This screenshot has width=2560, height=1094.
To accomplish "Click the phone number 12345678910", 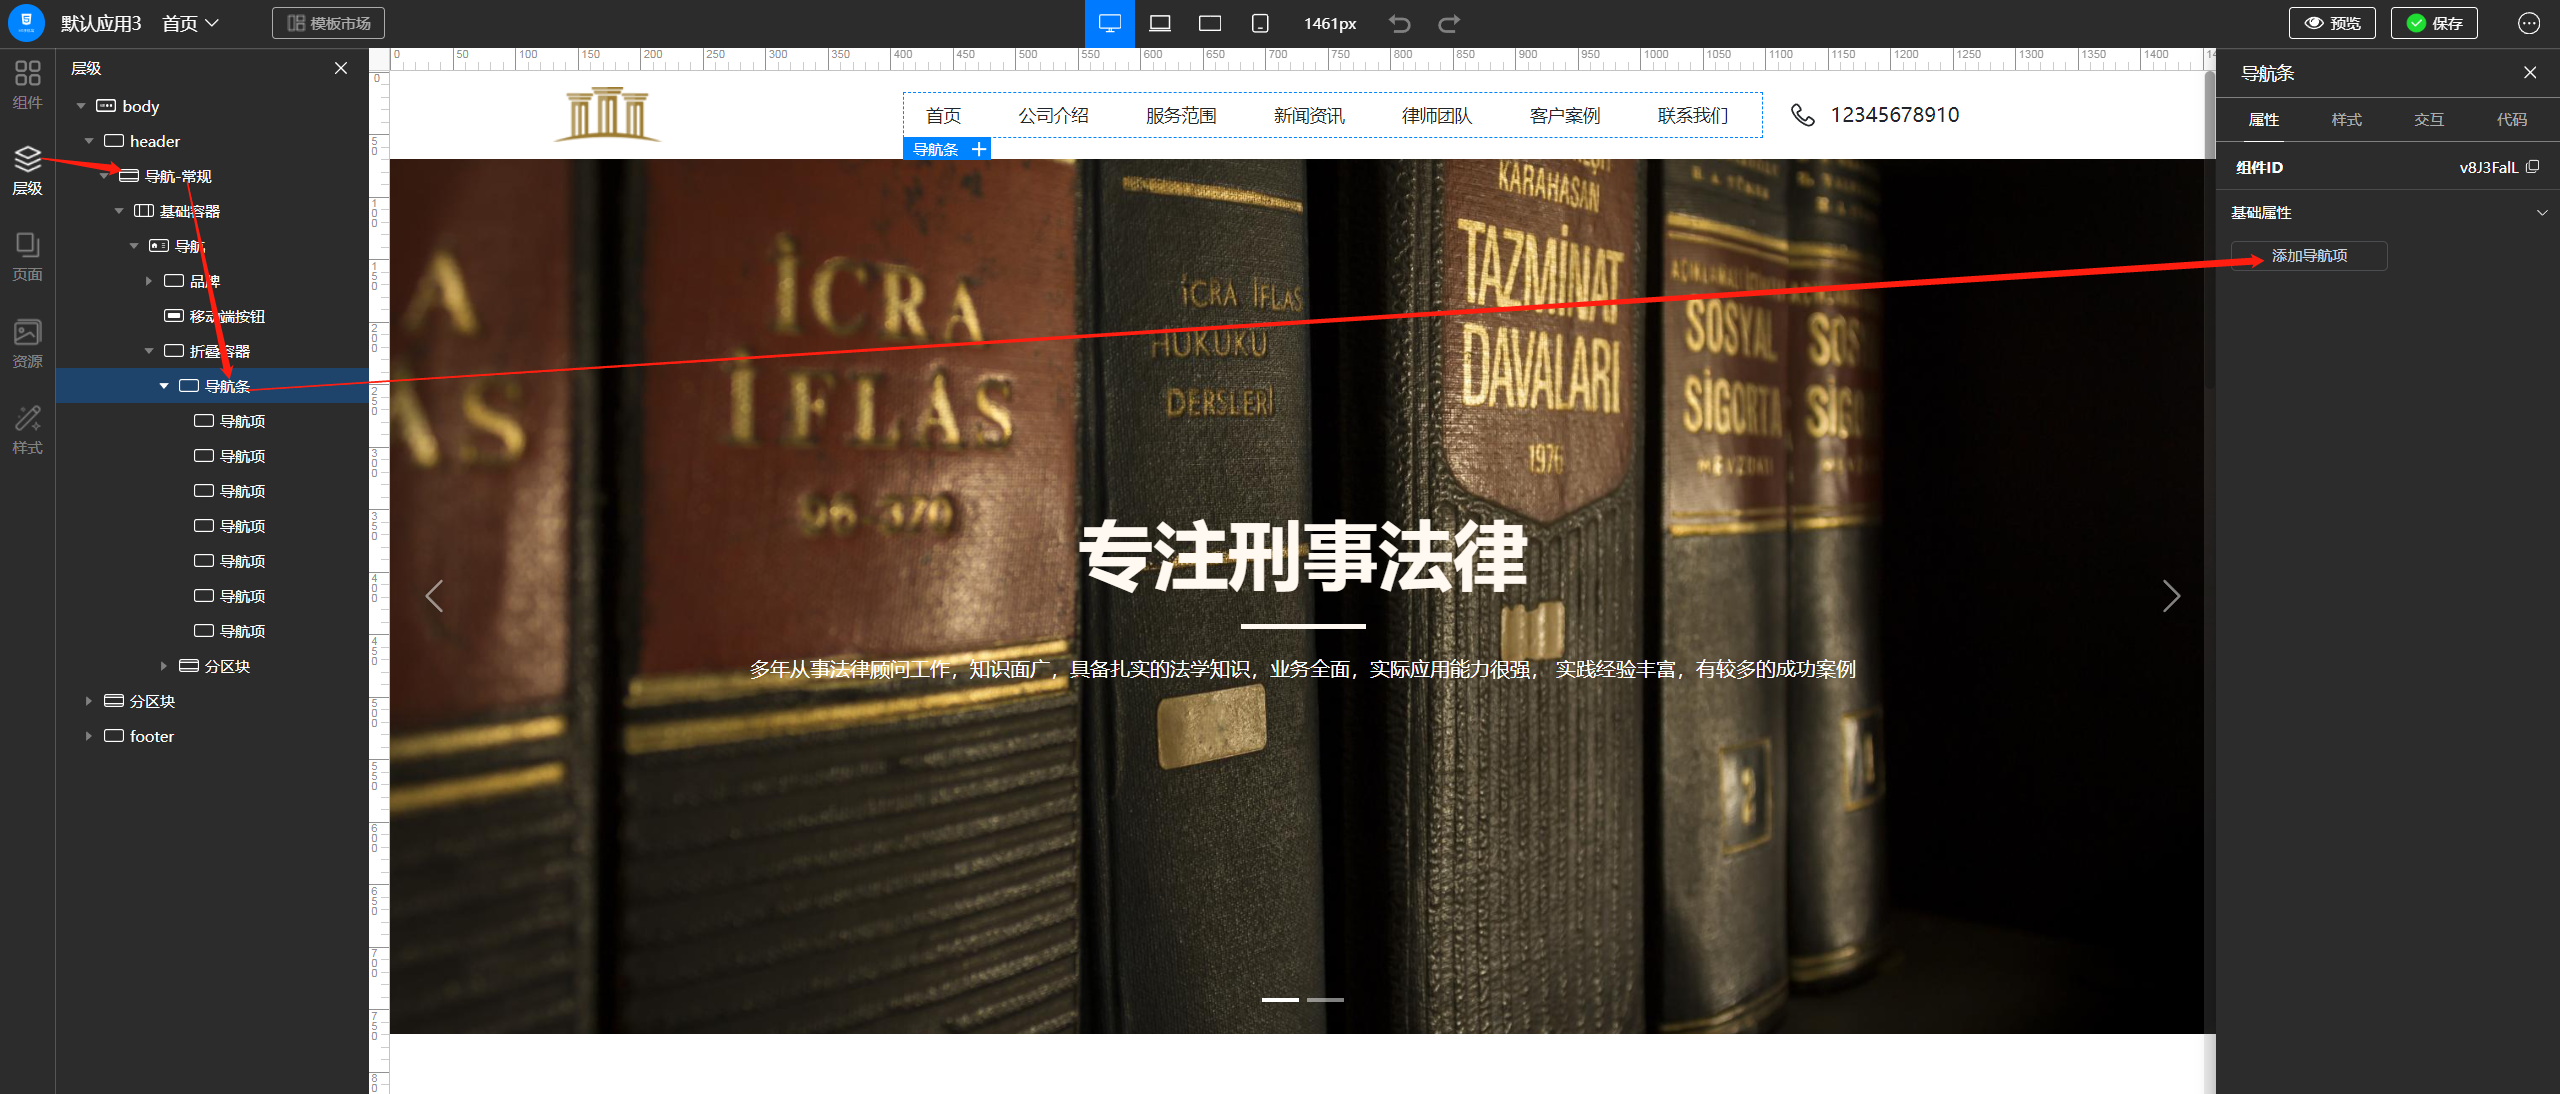I will coord(1894,115).
